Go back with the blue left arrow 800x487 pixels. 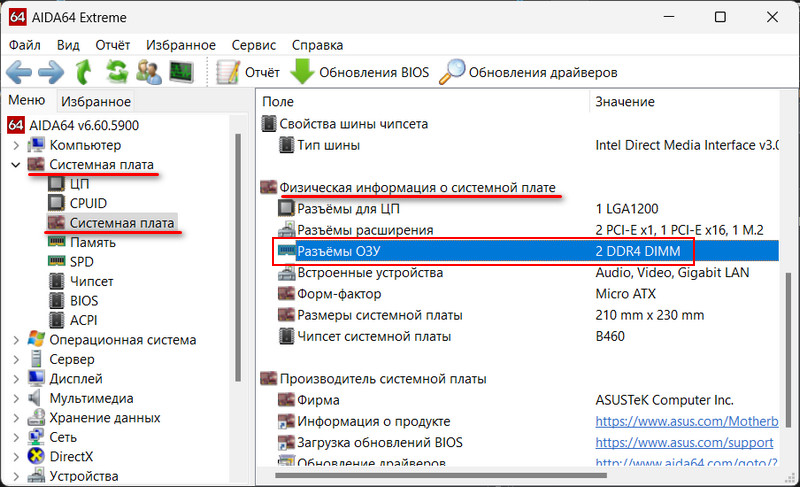click(x=19, y=72)
